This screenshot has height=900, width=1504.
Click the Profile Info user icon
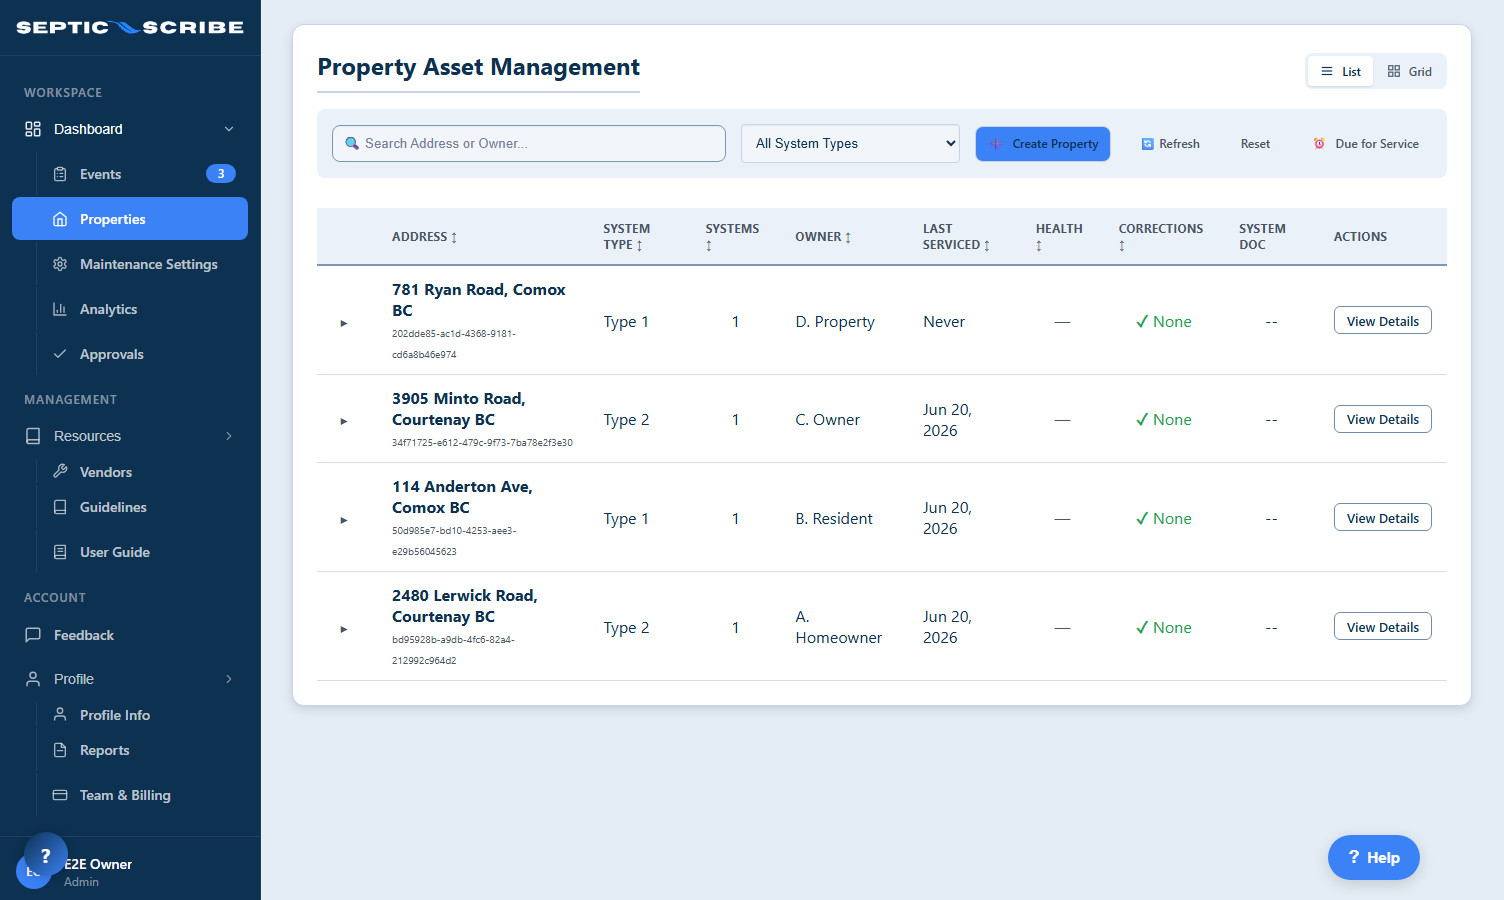pos(60,714)
